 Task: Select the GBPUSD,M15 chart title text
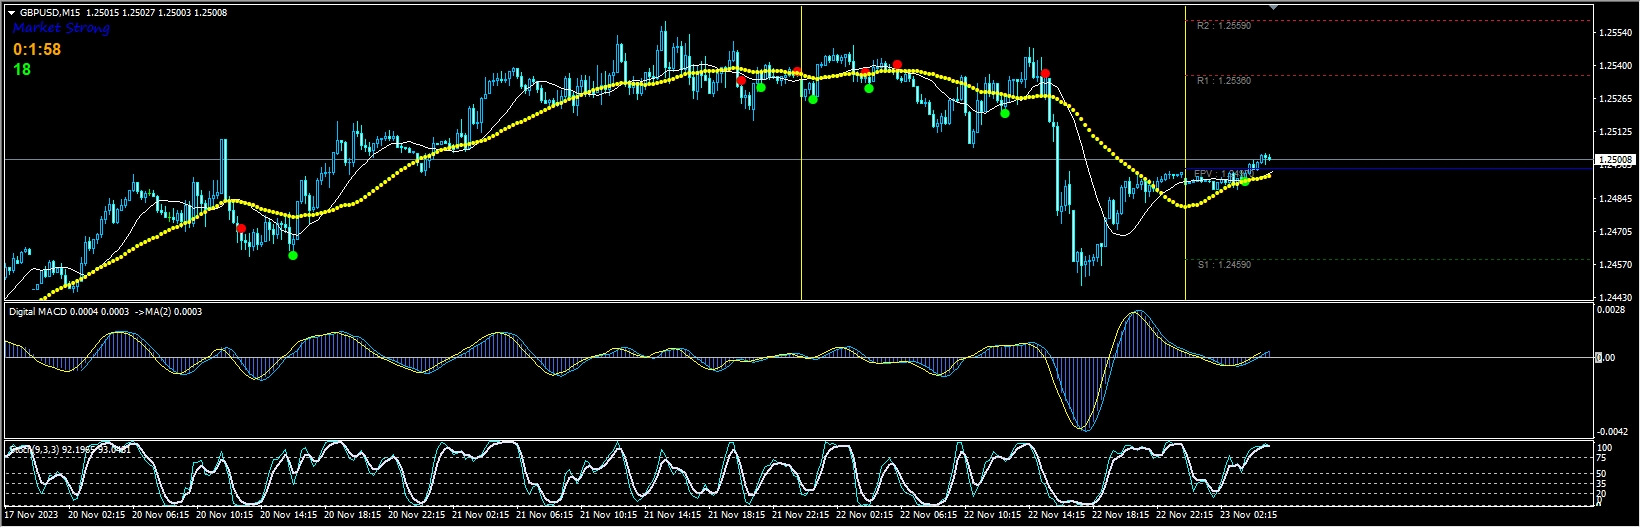pos(49,13)
